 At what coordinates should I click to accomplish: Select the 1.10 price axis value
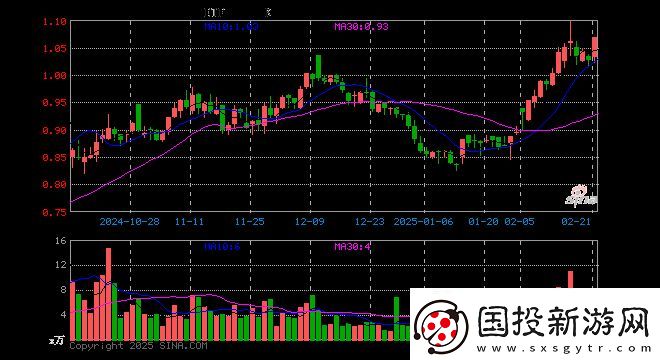point(55,21)
